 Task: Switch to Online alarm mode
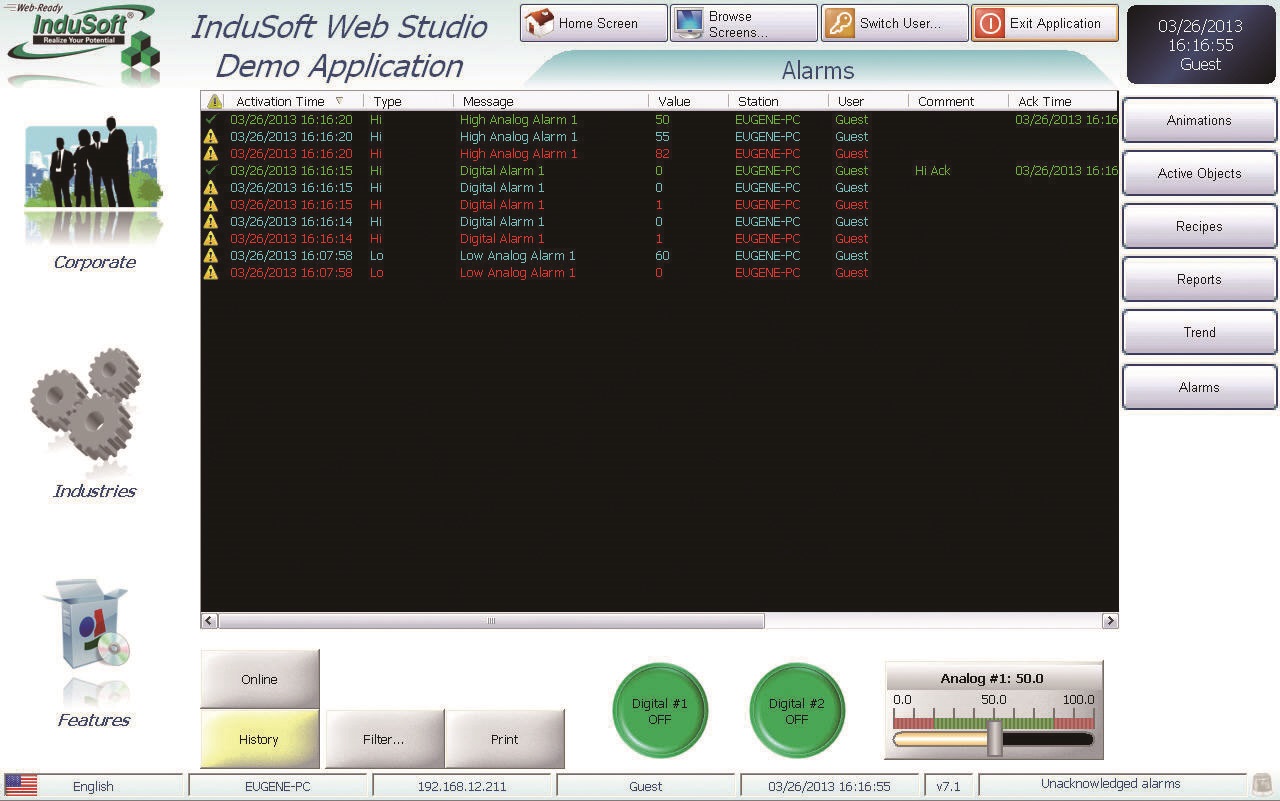pos(260,679)
